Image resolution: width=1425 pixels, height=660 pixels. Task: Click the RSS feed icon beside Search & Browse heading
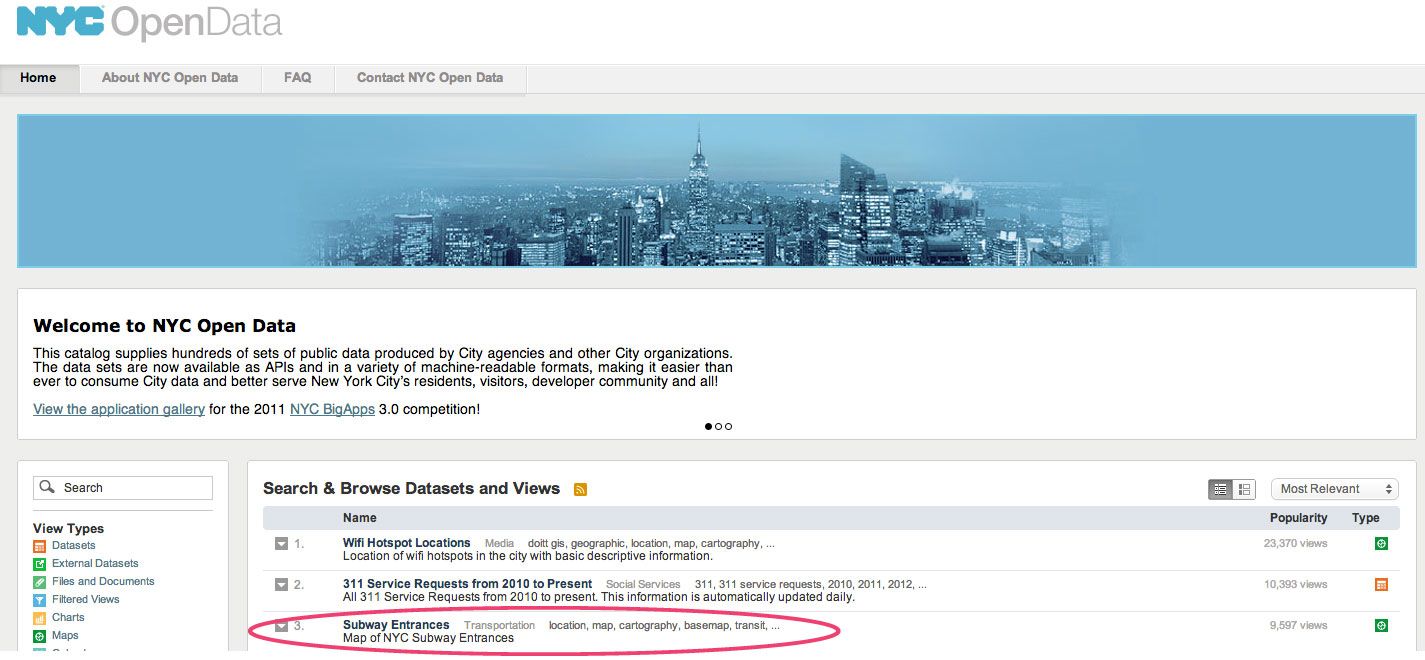[580, 489]
